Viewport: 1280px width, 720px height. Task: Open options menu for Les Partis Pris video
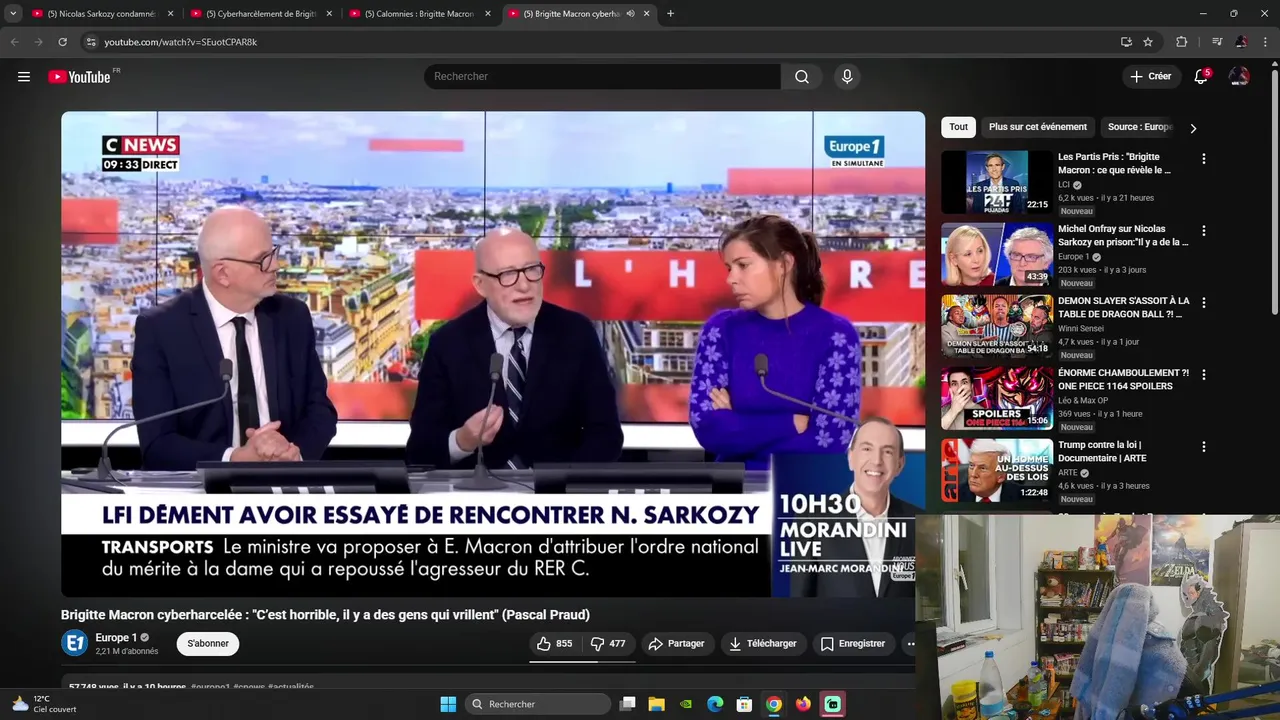[1204, 159]
